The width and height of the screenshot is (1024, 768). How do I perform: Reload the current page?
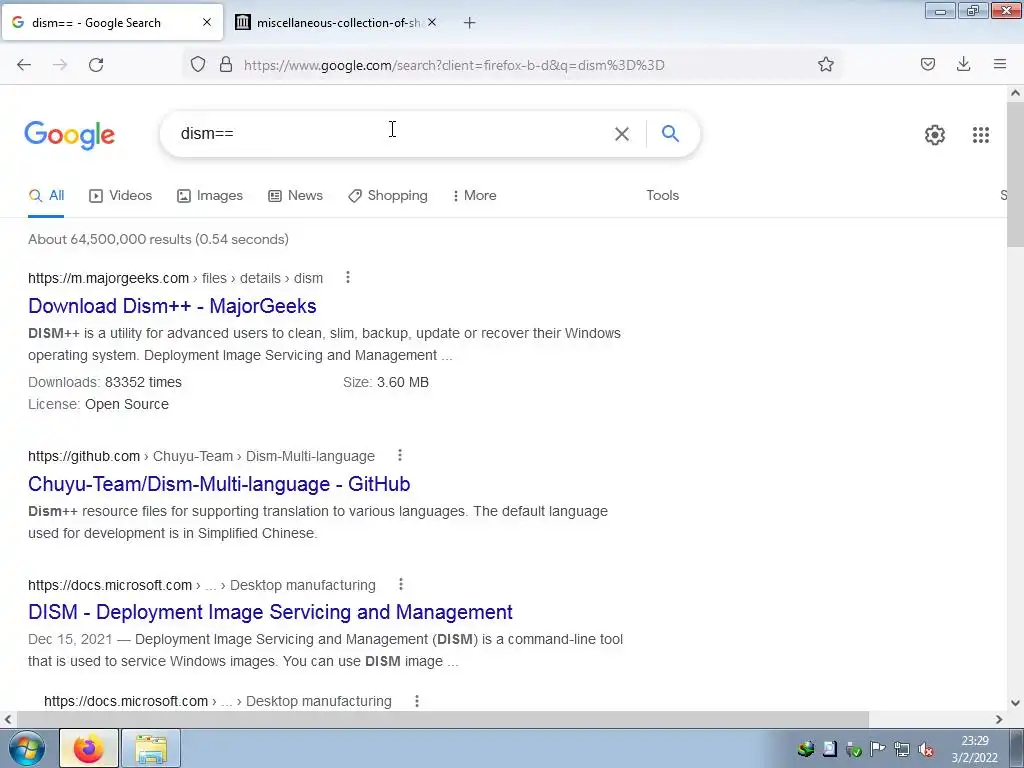(96, 65)
